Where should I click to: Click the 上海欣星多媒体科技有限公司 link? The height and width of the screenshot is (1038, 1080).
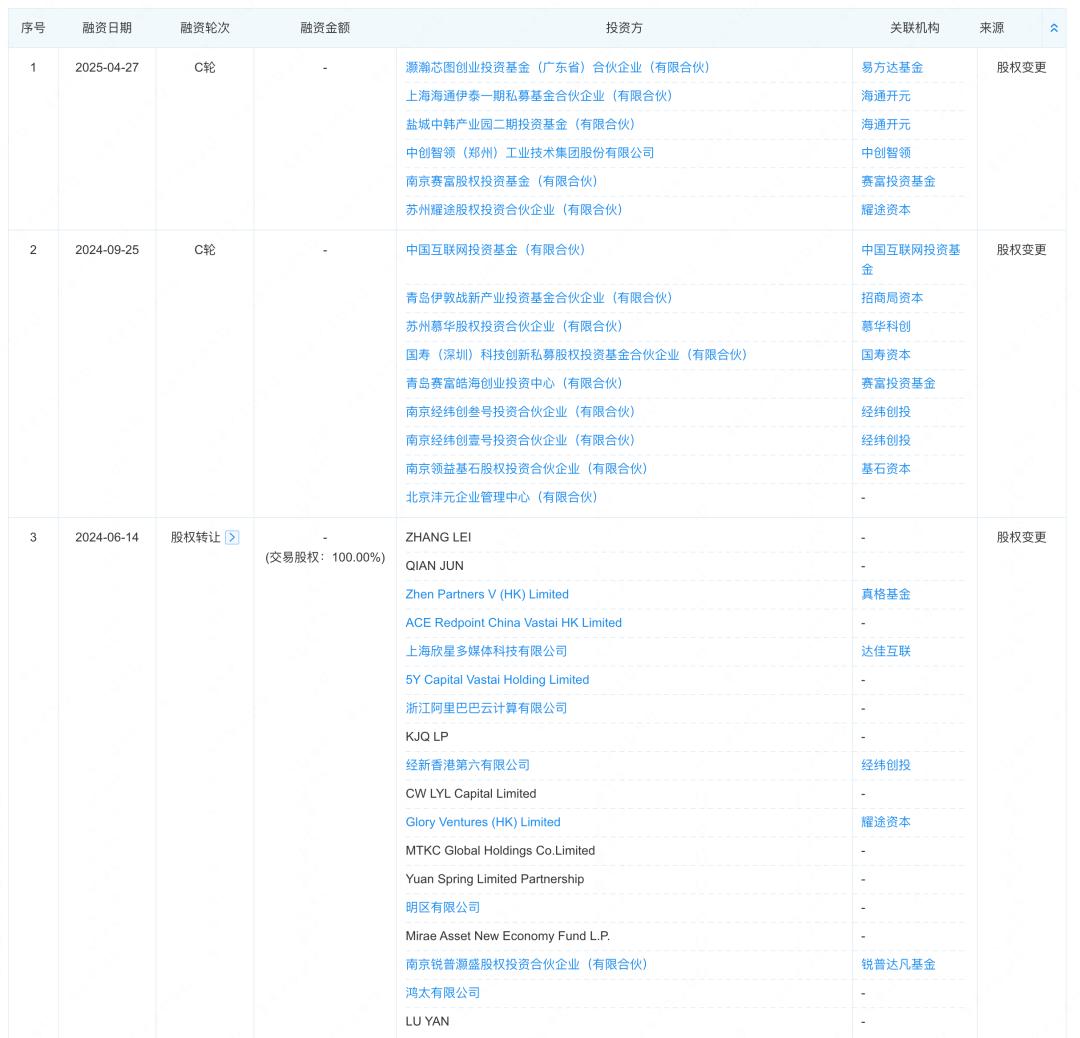coord(486,651)
